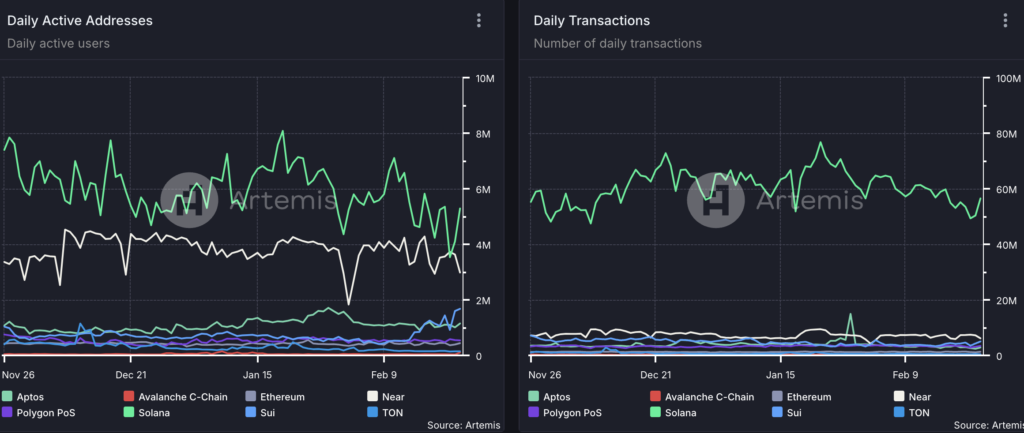Click the Ethereum legend icon in the Daily Active Addresses chart
Screen dimensions: 1024x433
(250, 397)
